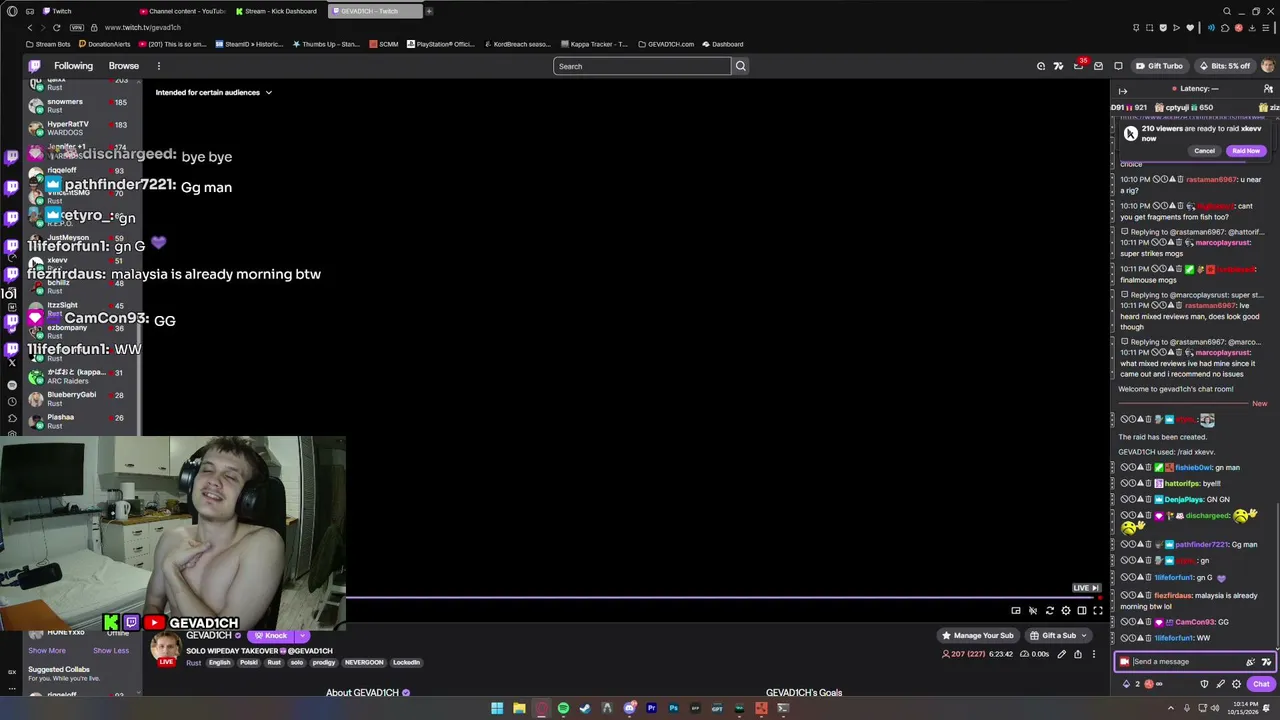This screenshot has width=1280, height=720.
Task: Focus the Twitch search field
Action: click(642, 66)
